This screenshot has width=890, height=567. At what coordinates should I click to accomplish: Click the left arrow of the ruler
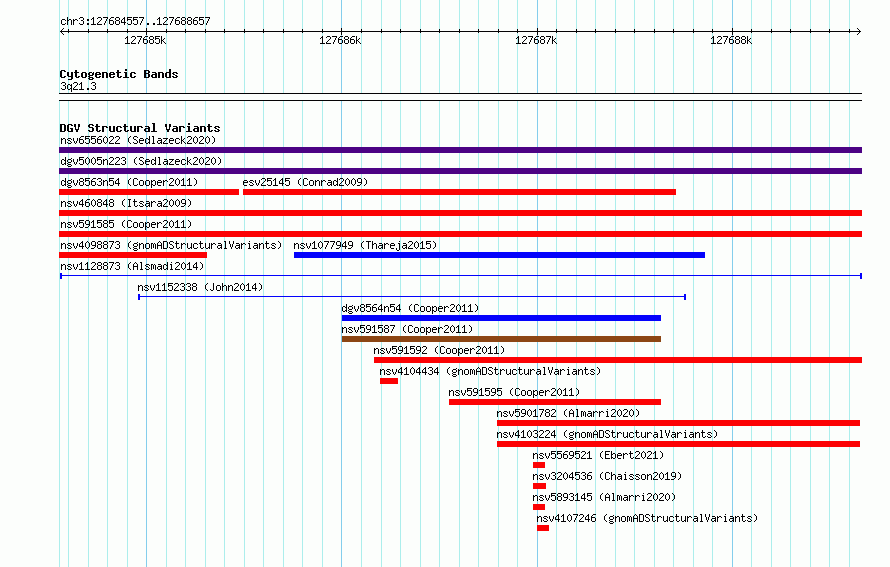[62, 31]
